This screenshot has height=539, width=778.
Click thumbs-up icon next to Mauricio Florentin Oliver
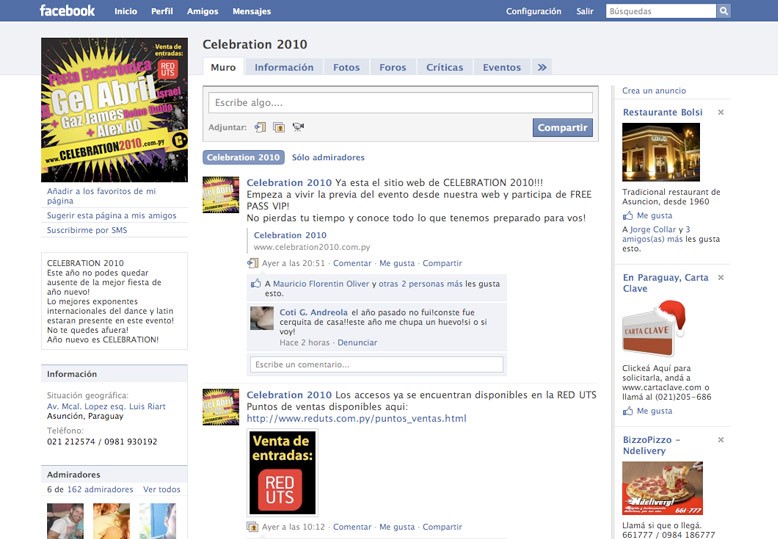click(256, 284)
